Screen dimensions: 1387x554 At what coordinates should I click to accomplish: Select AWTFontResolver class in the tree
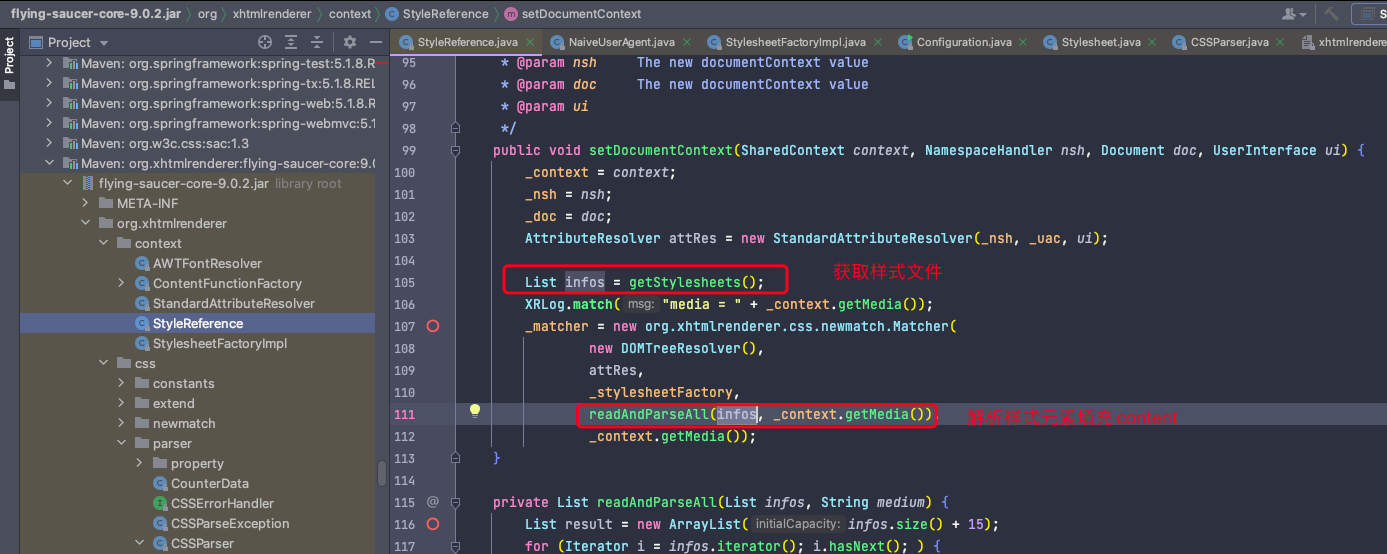coord(207,263)
